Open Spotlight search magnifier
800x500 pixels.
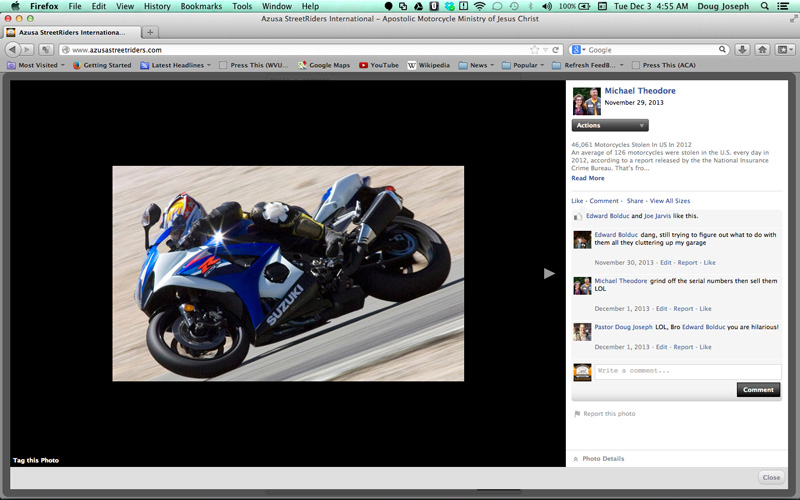point(764,6)
